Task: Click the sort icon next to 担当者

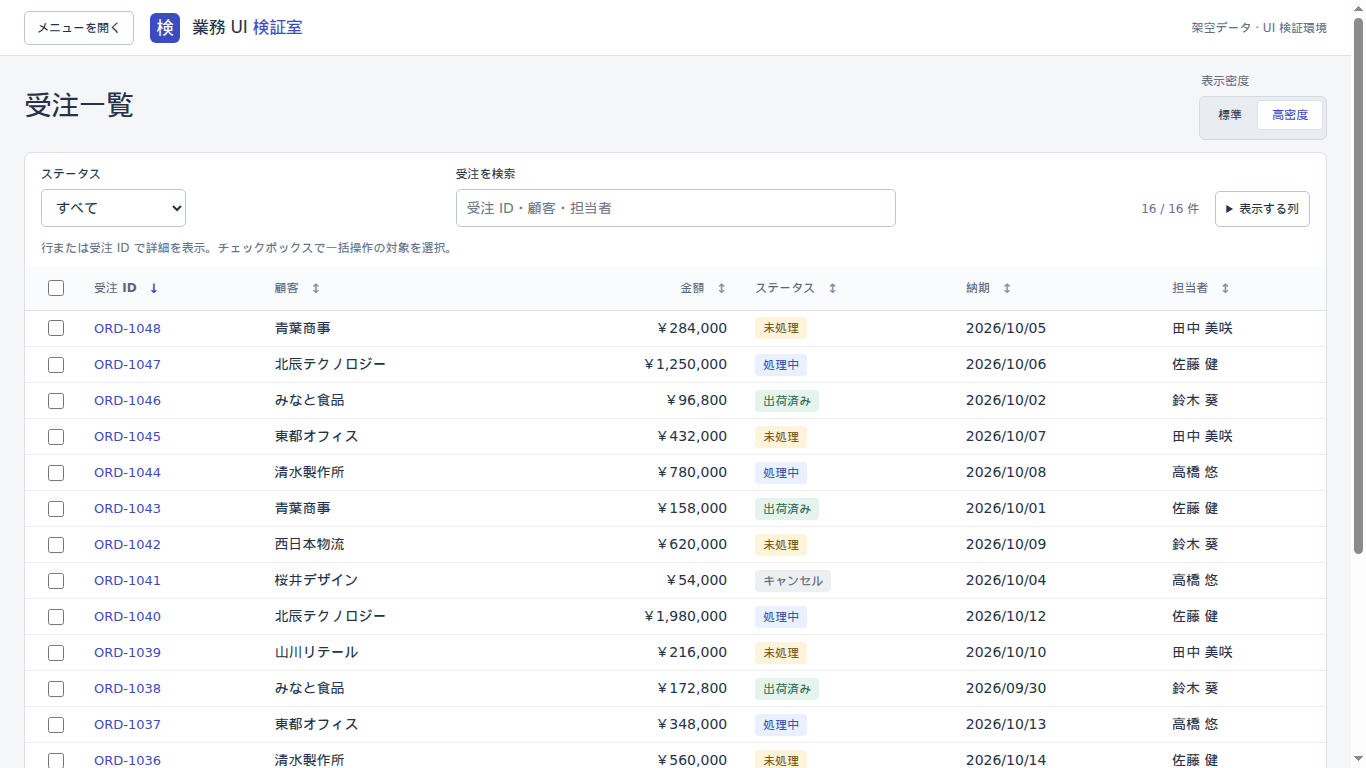Action: 1225,288
